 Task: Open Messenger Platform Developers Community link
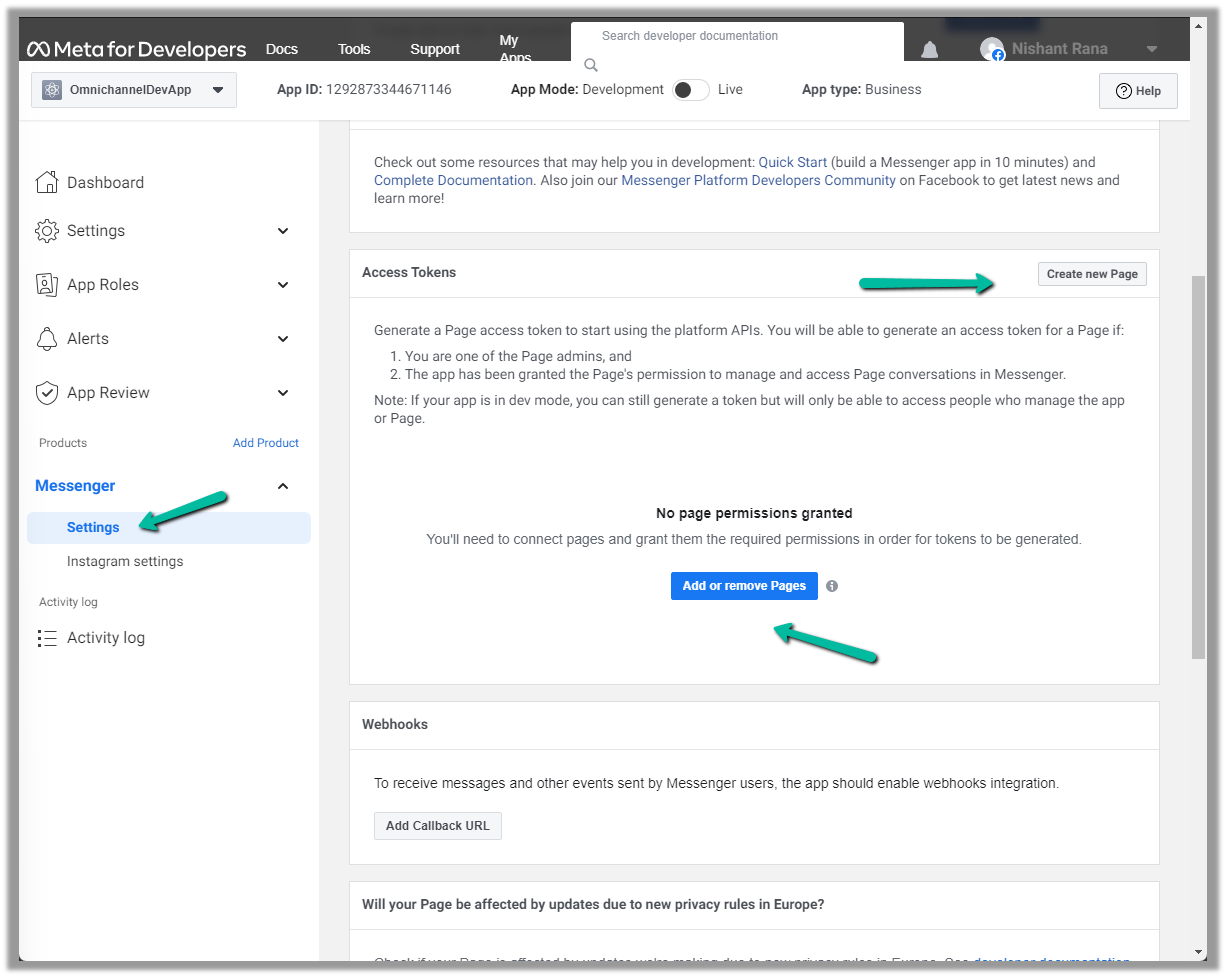tap(759, 181)
